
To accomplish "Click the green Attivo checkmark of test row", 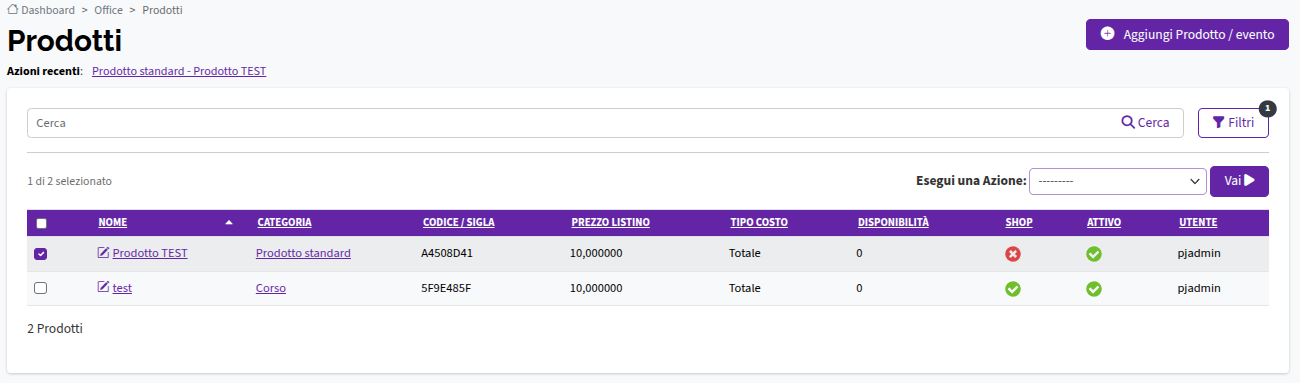I will click(1094, 289).
